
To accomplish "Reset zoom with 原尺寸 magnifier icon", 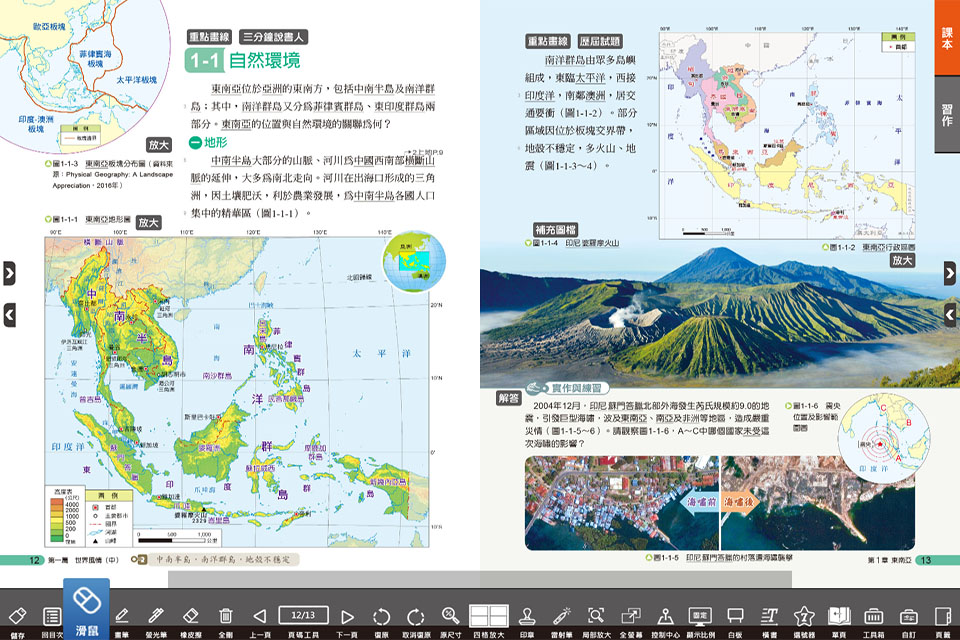I will 450,617.
